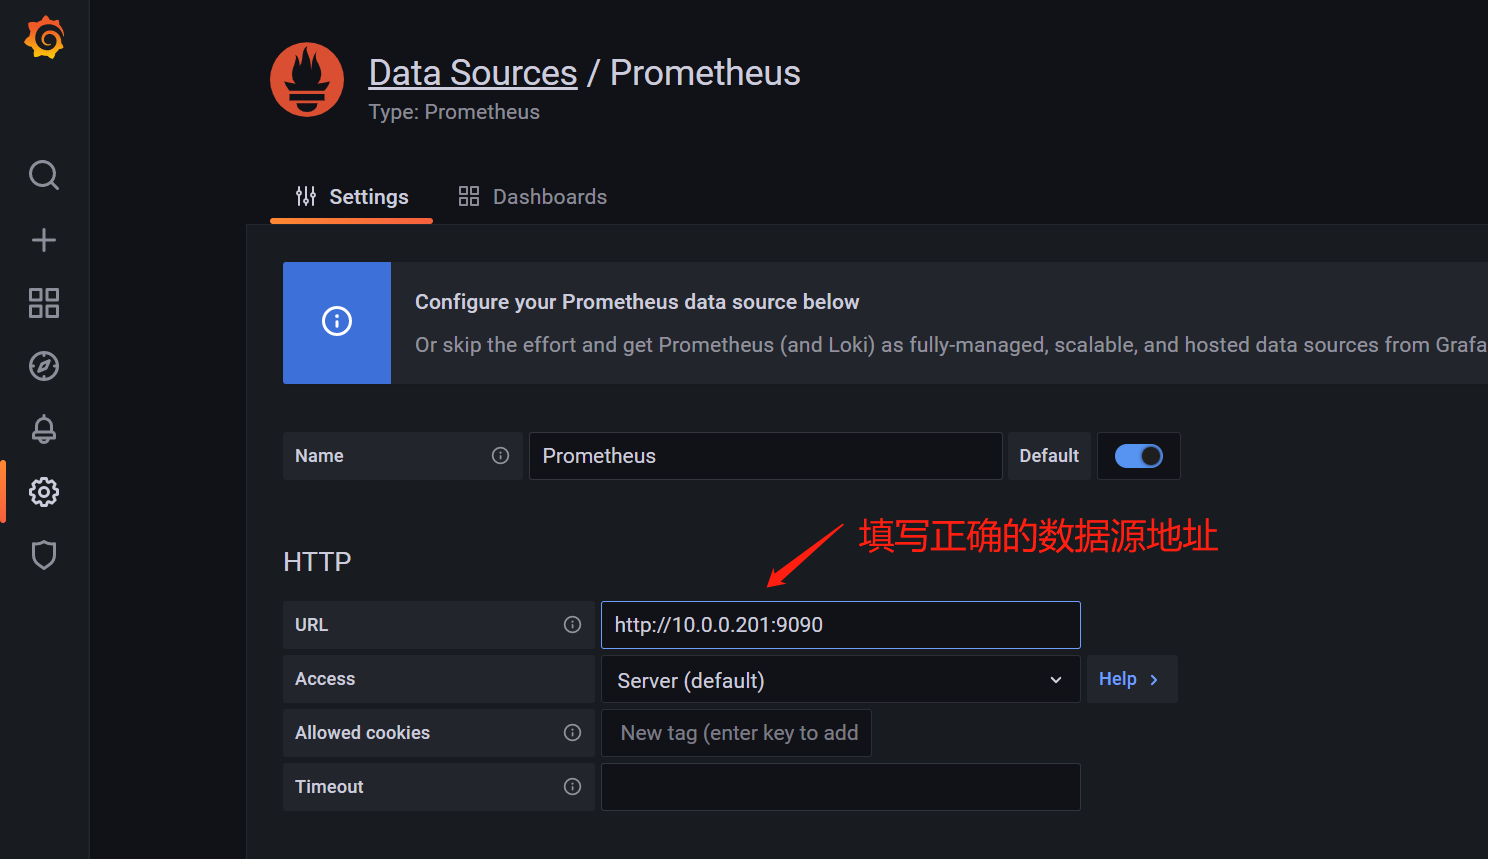Click the 'Or skip the effort' banner text

click(950, 345)
